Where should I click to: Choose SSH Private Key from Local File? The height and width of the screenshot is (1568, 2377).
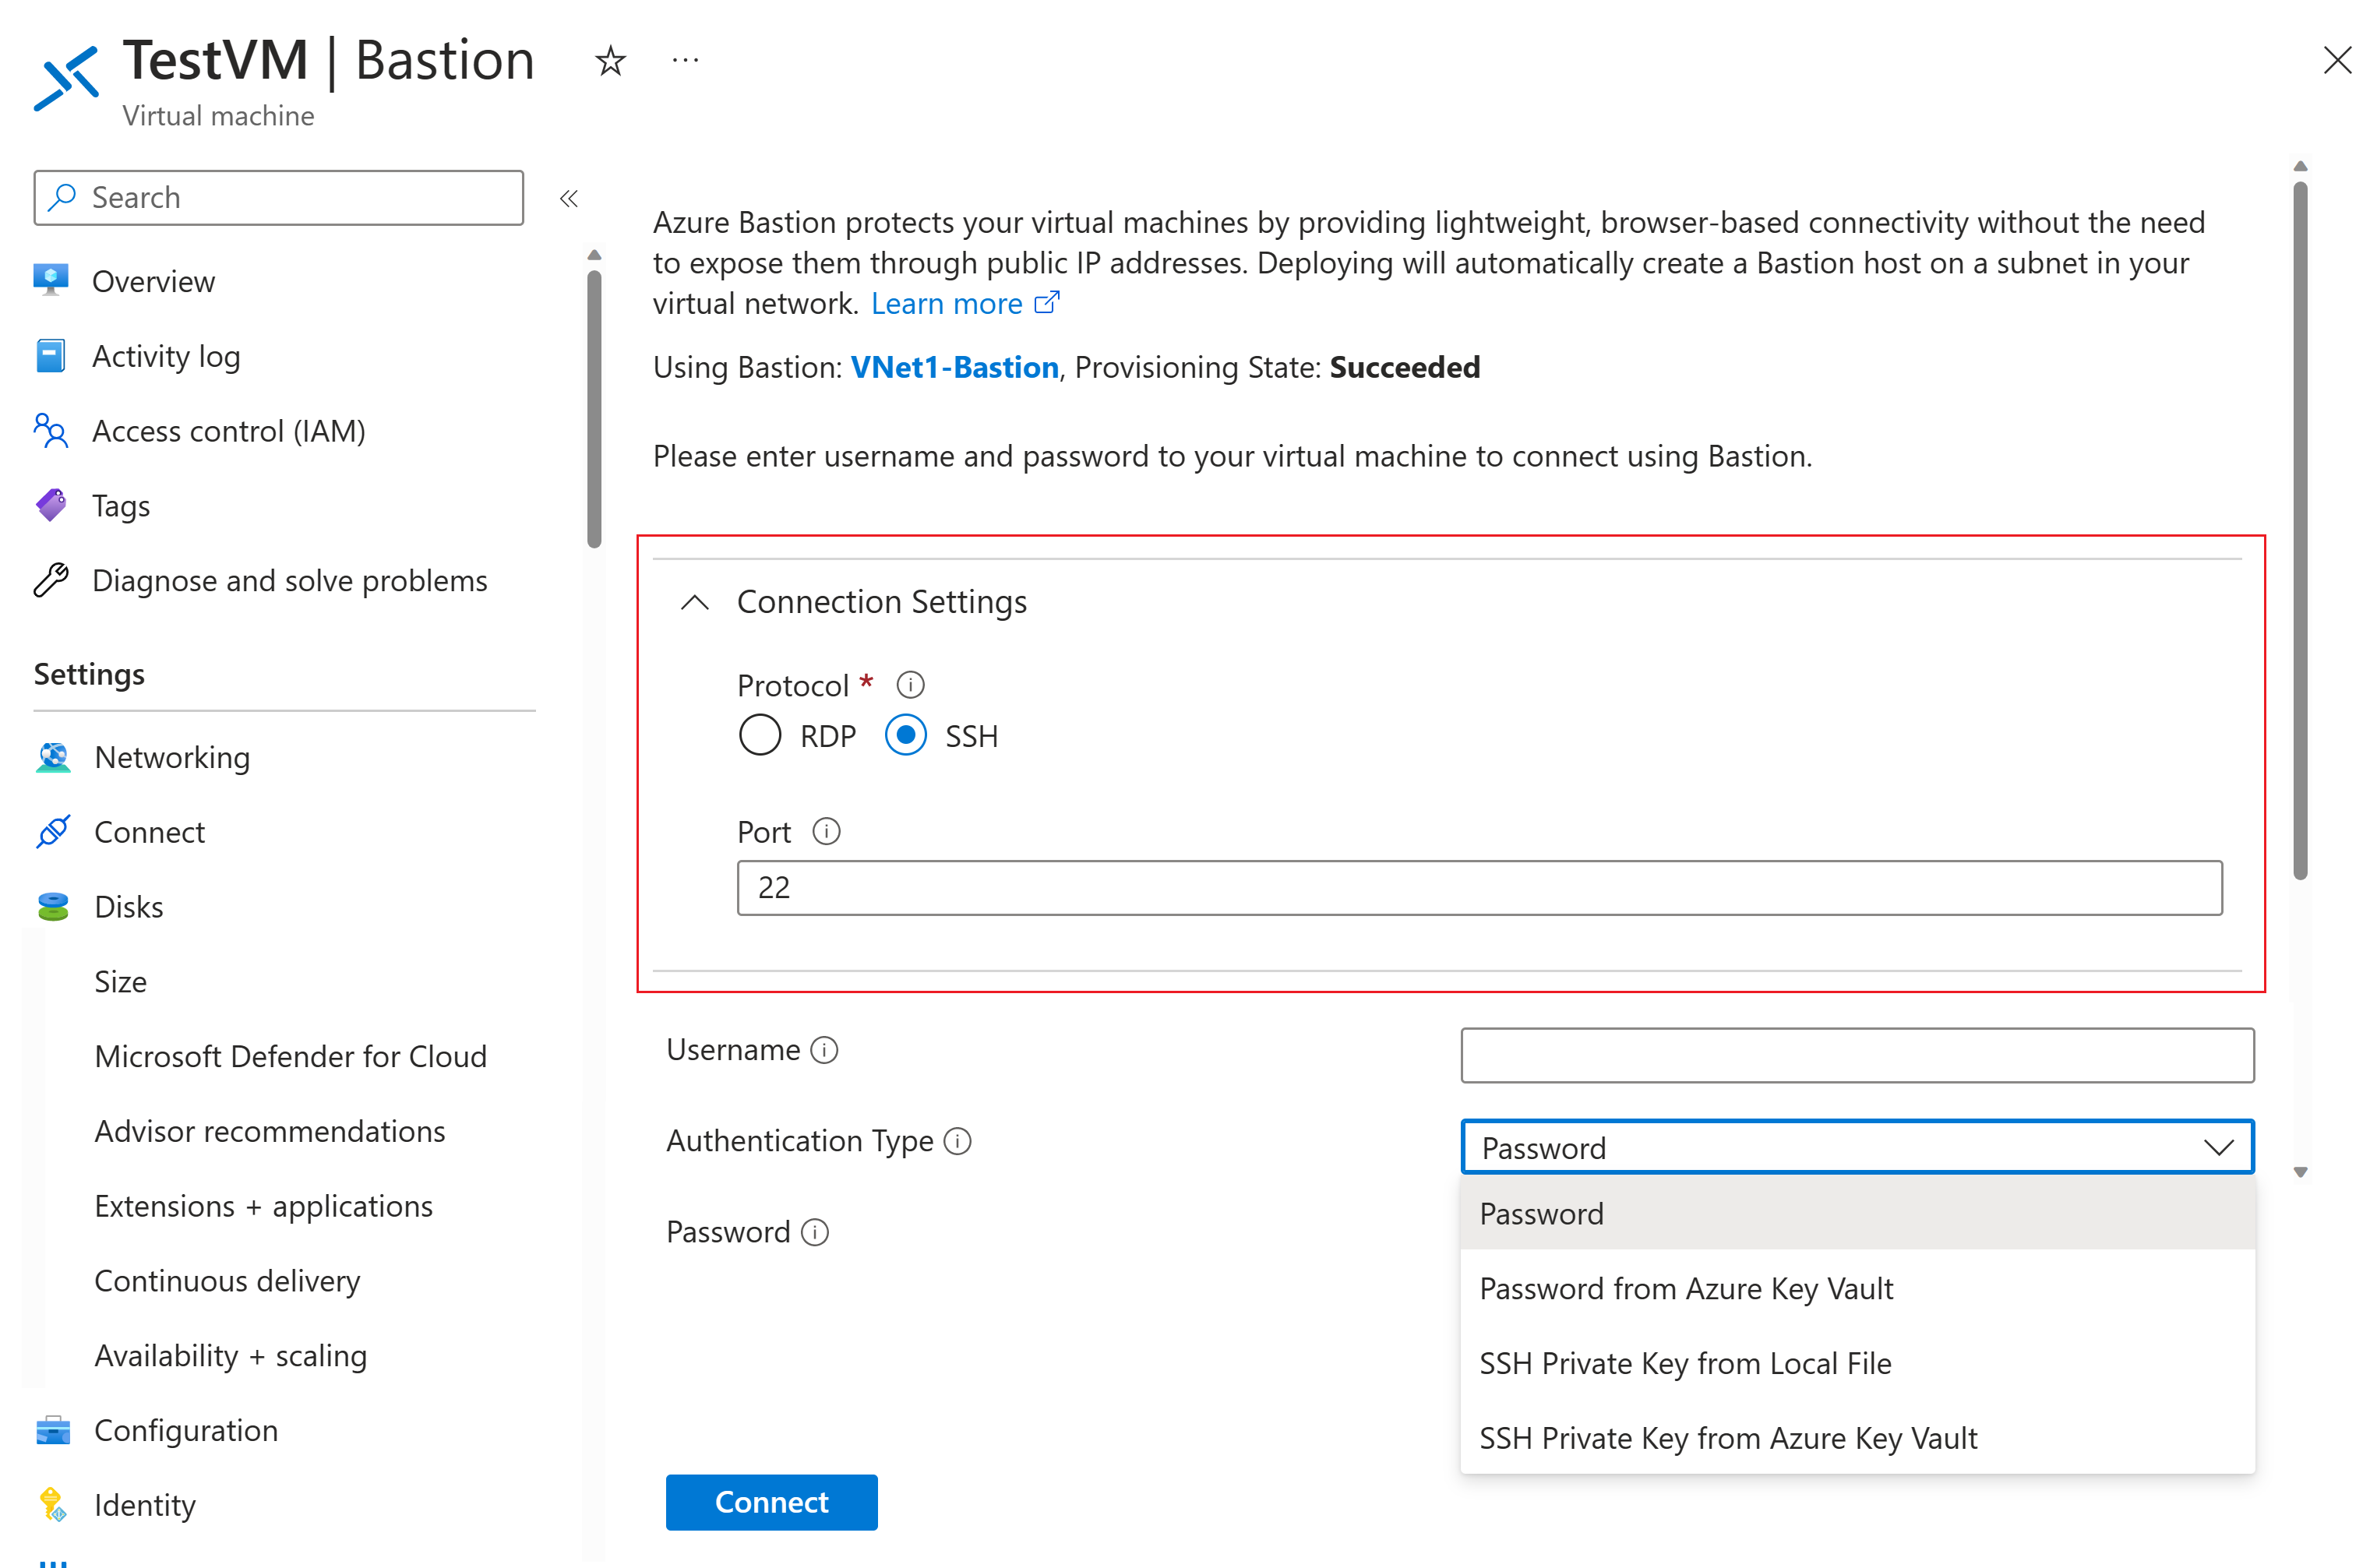point(1685,1363)
